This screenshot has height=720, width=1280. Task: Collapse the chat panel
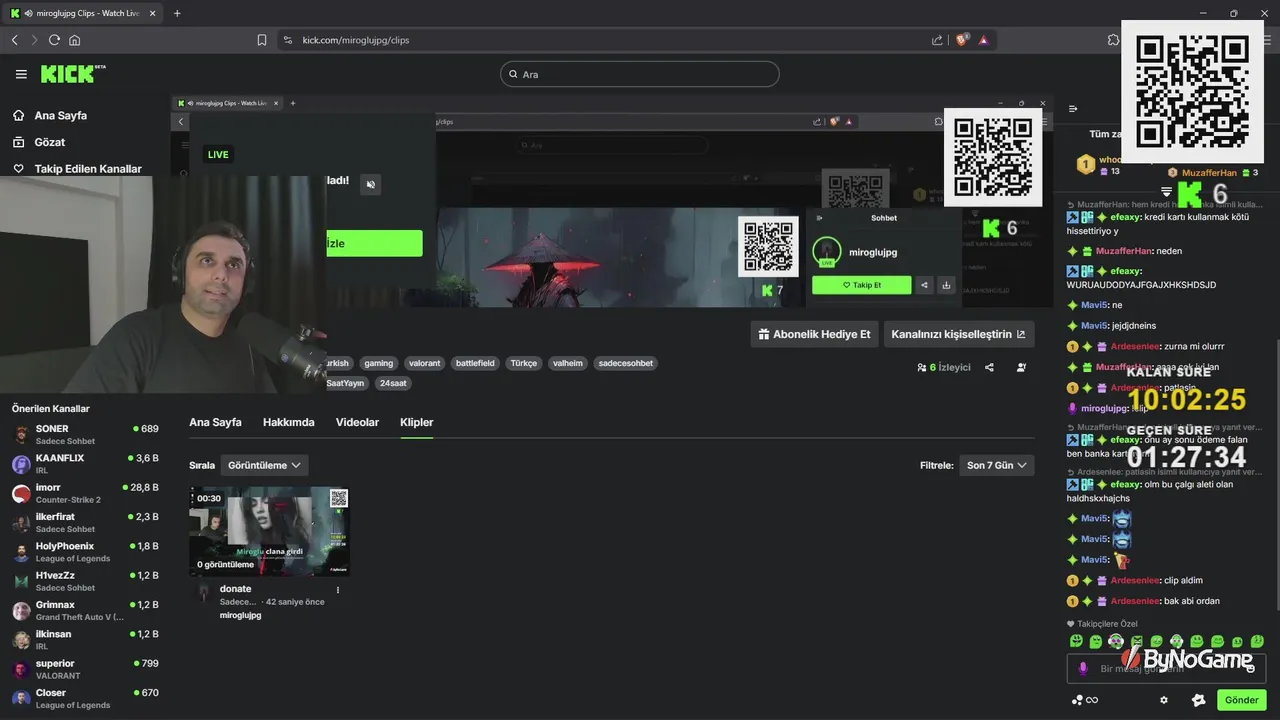point(1073,109)
